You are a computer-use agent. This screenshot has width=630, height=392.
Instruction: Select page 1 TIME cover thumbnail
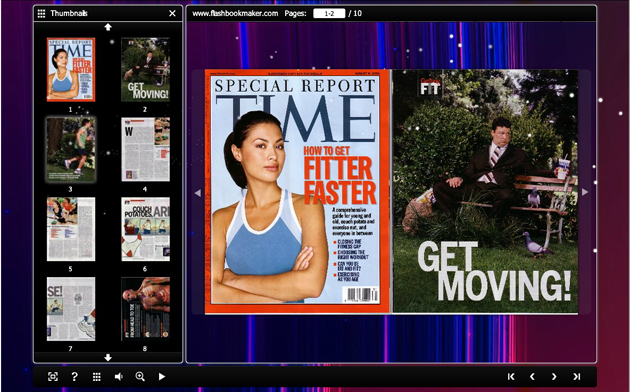pos(71,69)
